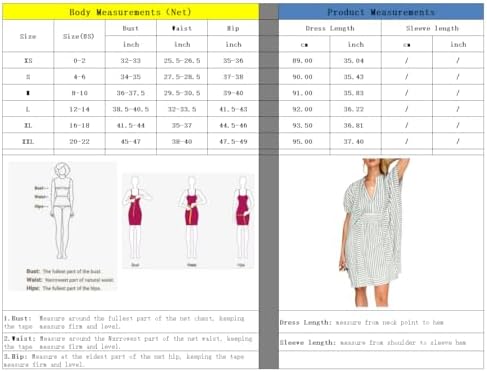The width and height of the screenshot is (487, 372).
Task: Select the Sleeve length column header
Action: (x=432, y=28)
